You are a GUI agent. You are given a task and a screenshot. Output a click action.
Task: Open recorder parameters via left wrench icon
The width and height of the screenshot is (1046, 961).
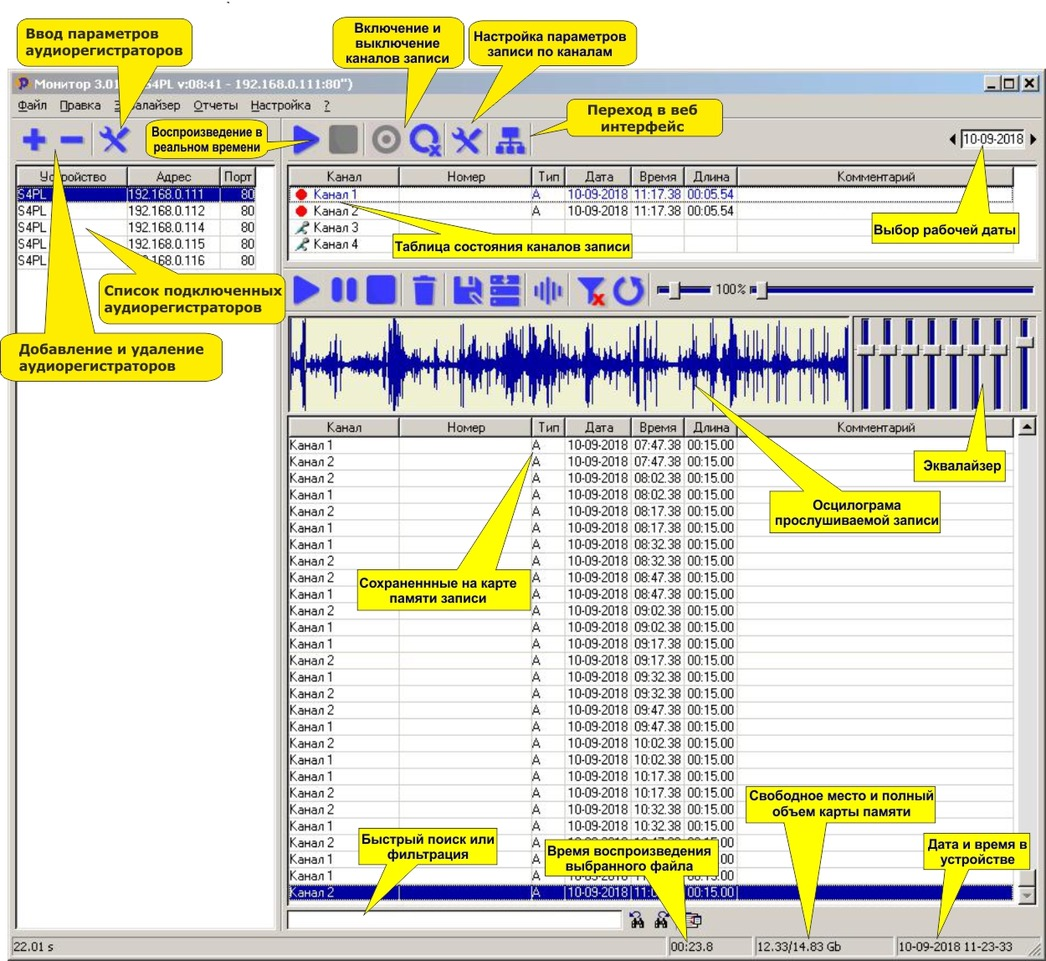point(115,141)
